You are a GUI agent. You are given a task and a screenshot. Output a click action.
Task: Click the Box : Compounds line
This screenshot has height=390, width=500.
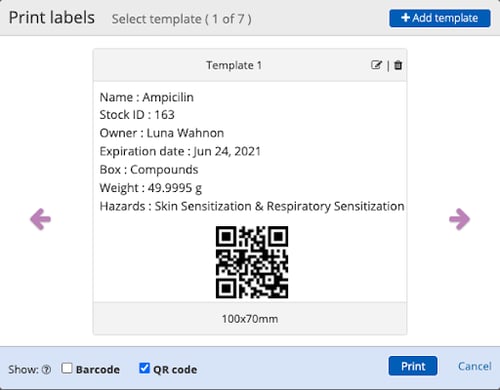pyautogui.click(x=149, y=170)
